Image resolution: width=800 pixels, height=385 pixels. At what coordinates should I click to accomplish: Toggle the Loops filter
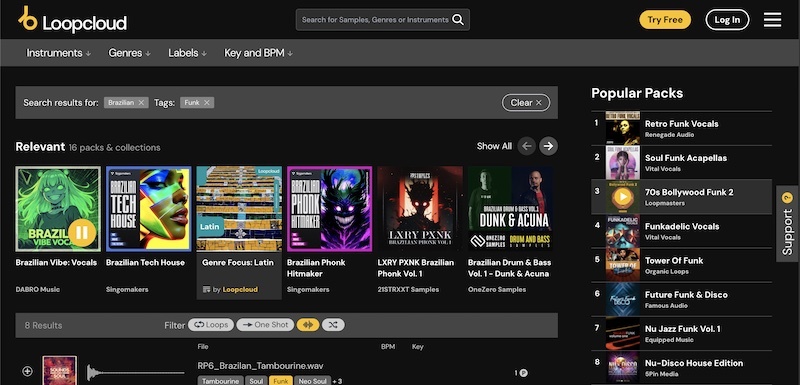pos(211,325)
